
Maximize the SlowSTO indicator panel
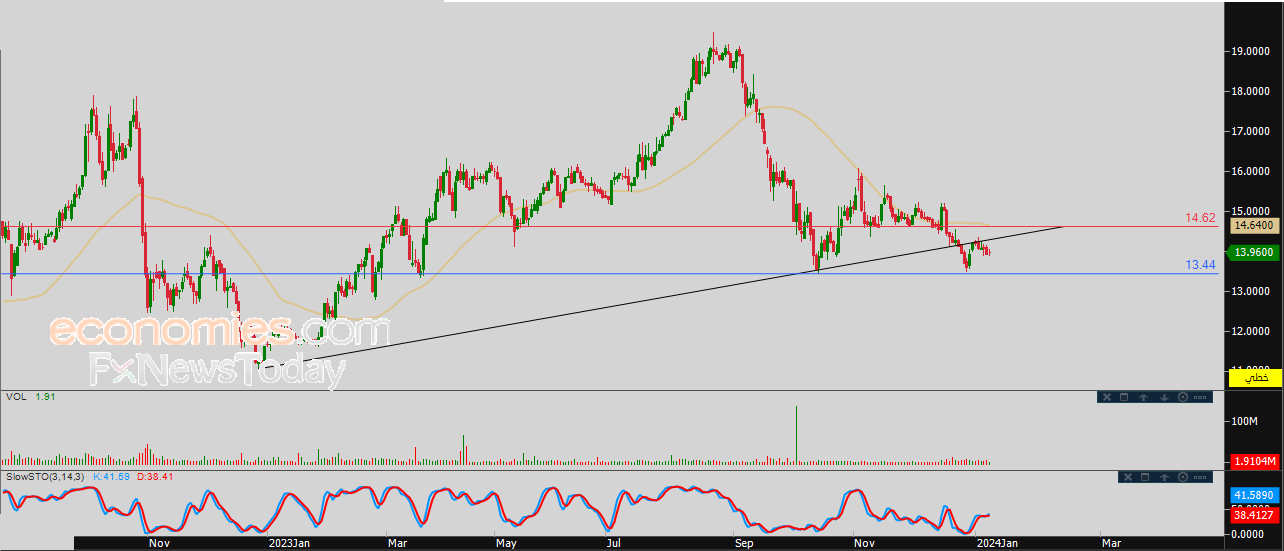[x=1145, y=477]
